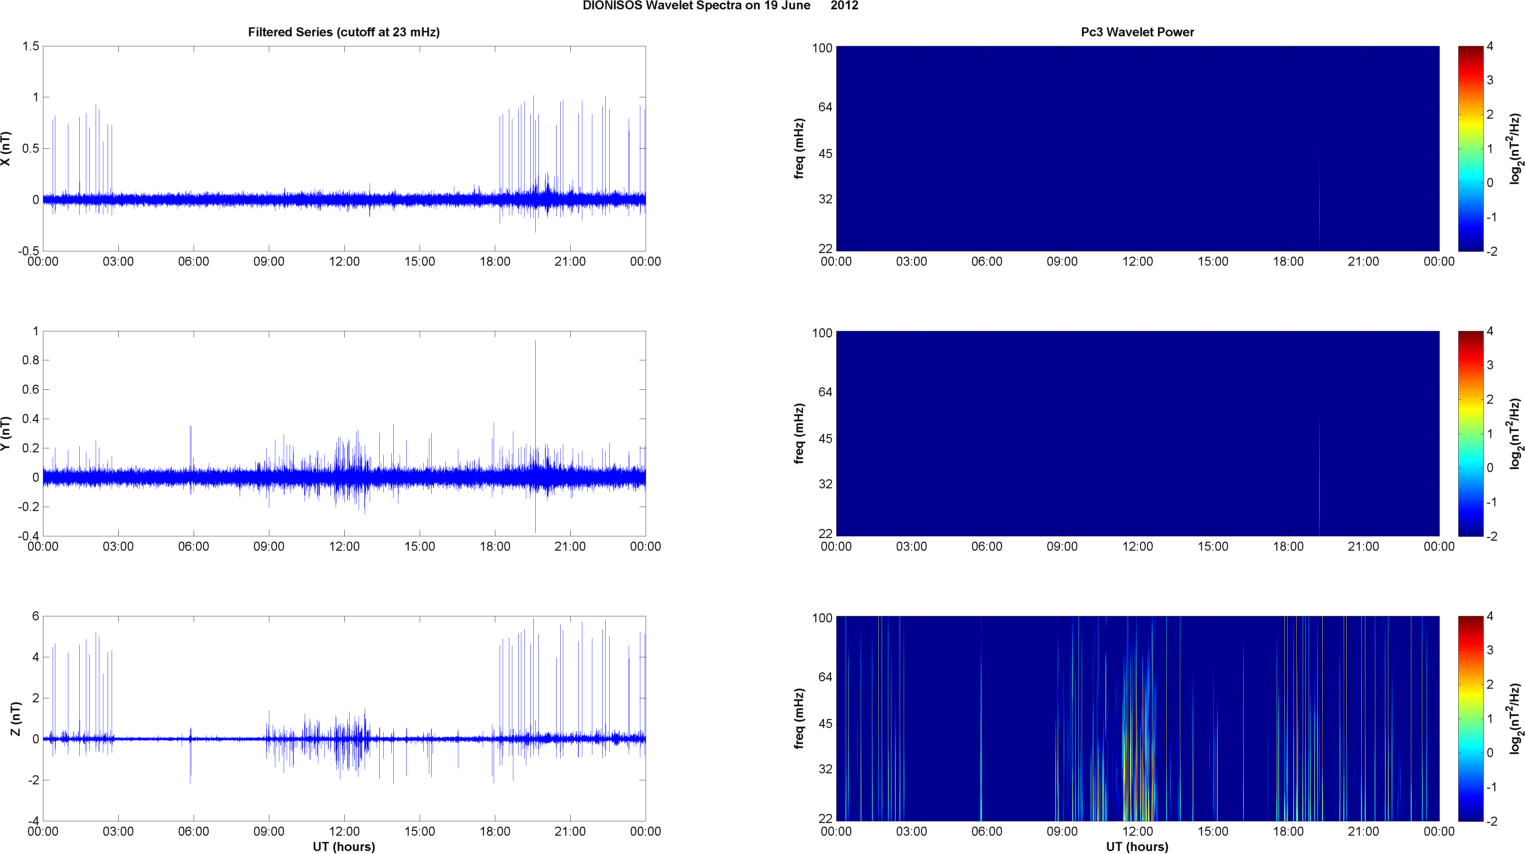Click the -2 value below top colorbar
The width and height of the screenshot is (1525, 854).
click(x=1490, y=251)
